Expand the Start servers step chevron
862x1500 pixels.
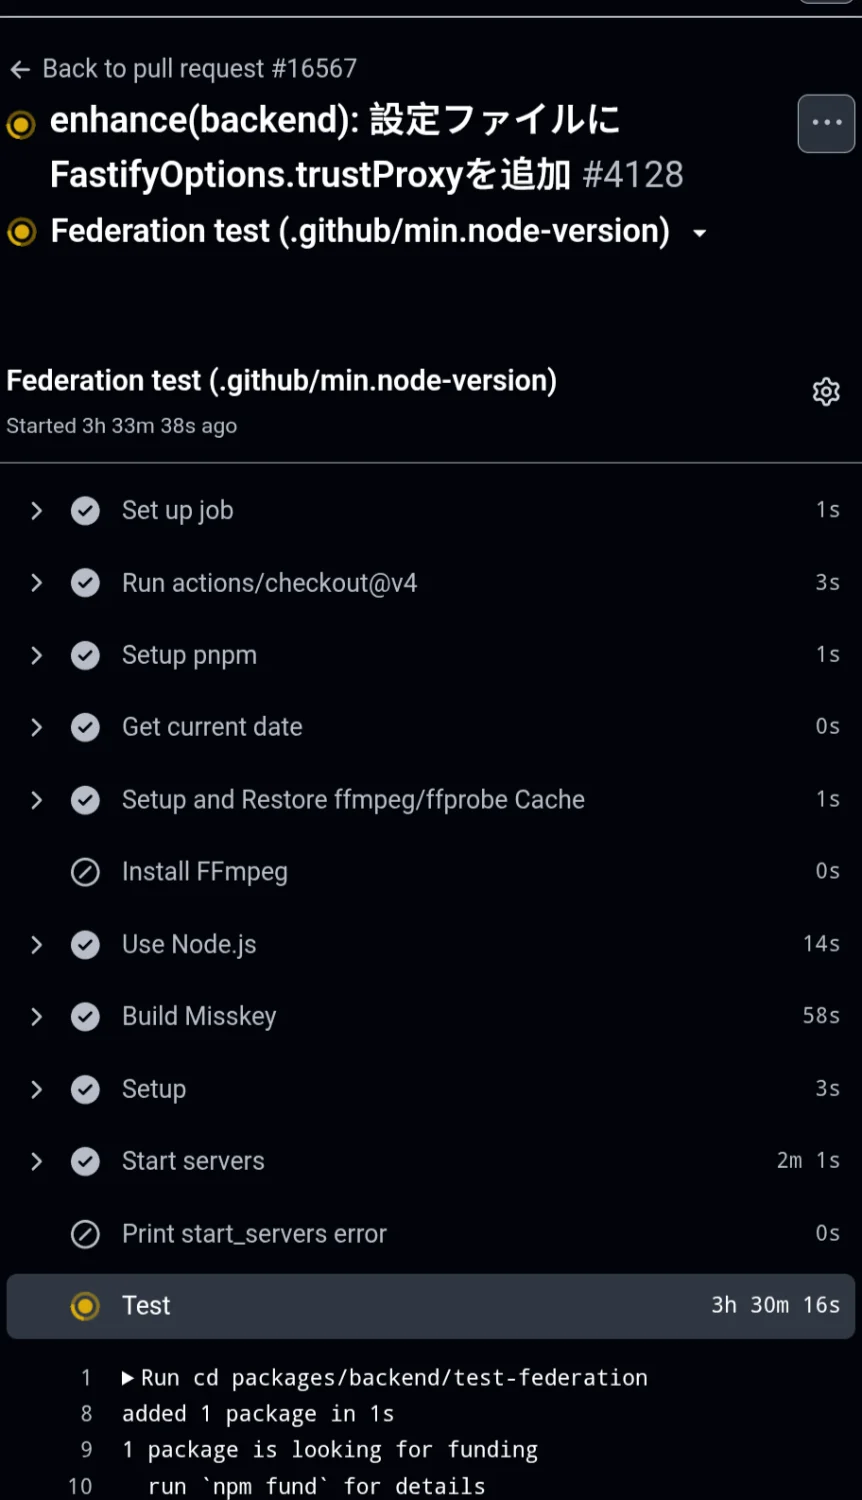pos(37,1161)
